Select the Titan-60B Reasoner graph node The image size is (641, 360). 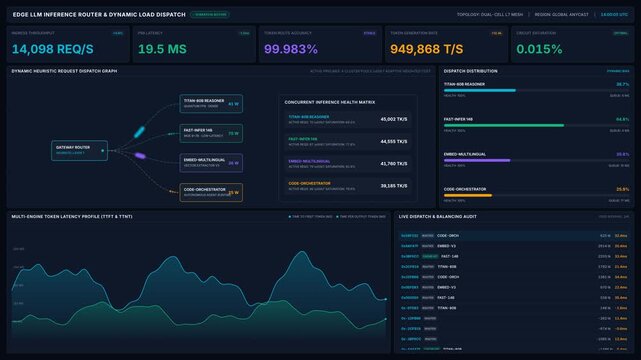(211, 103)
